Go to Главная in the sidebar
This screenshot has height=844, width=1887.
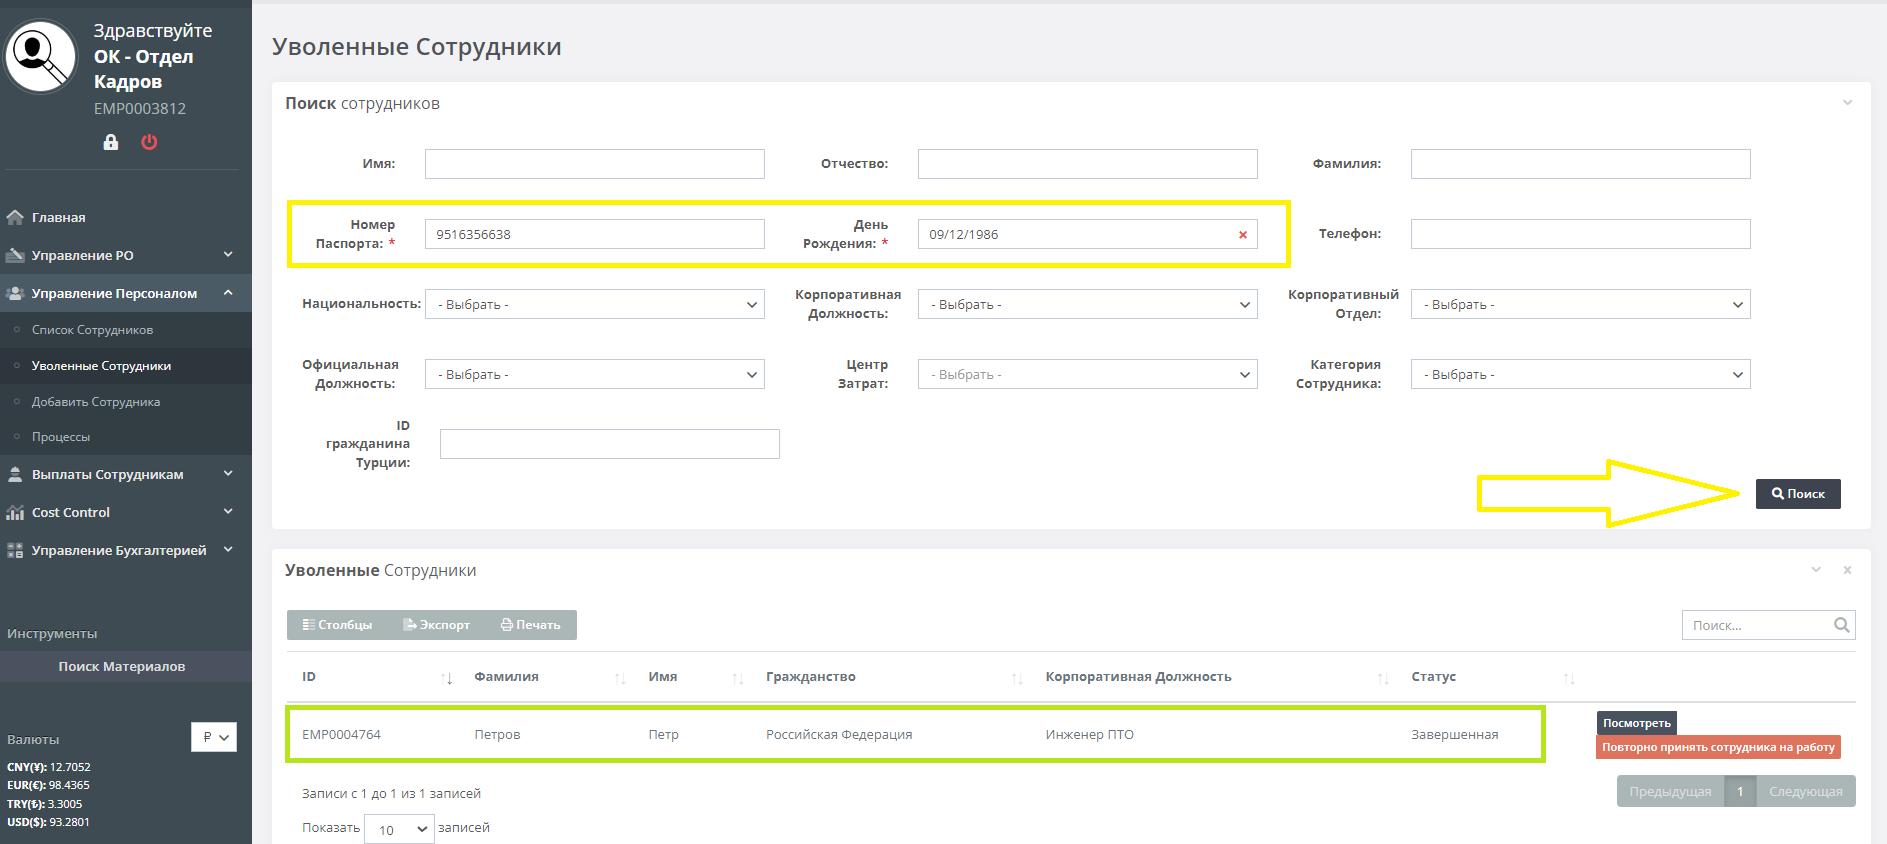pos(58,217)
